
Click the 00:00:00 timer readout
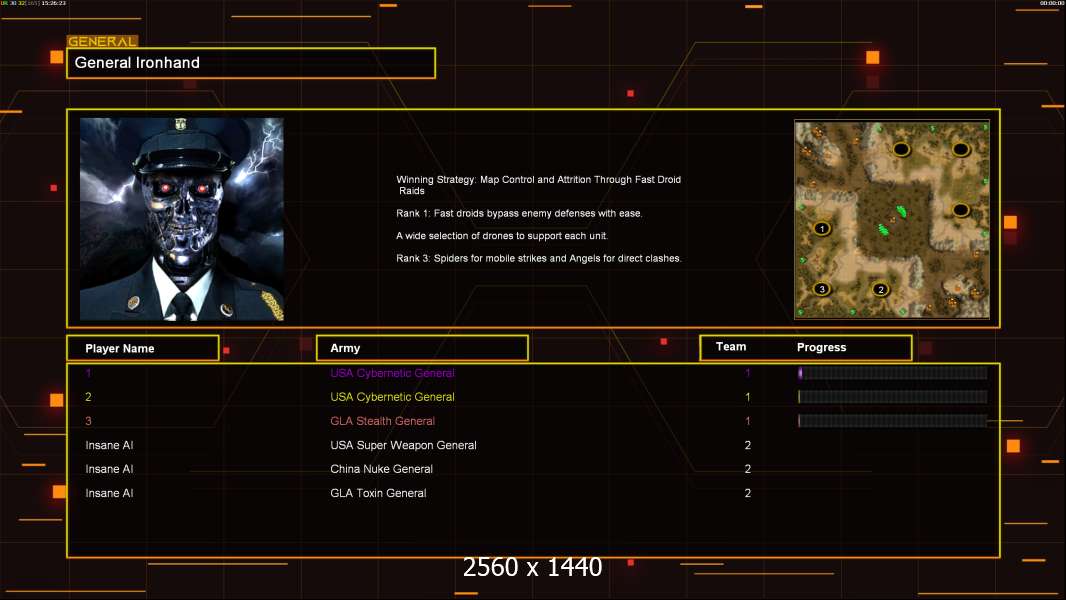1051,3
